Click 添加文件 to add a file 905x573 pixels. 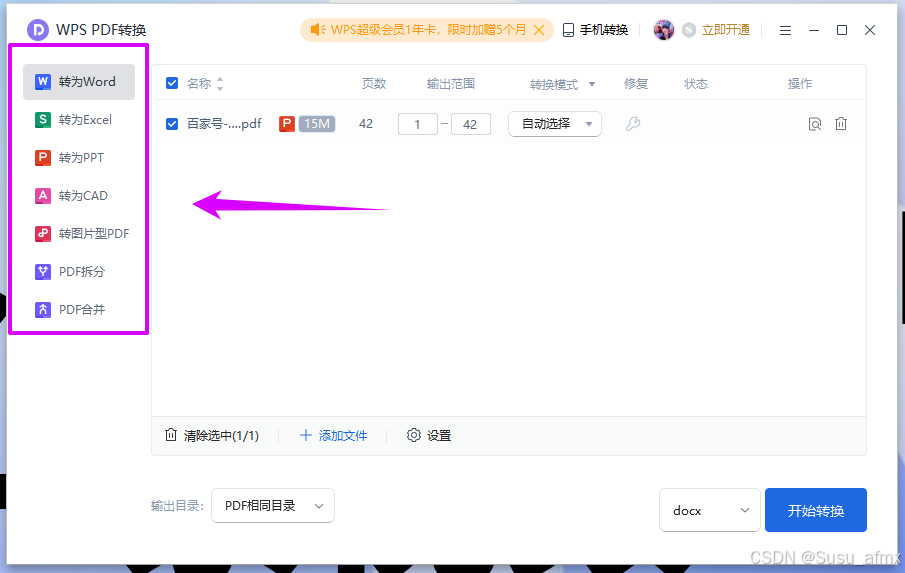point(334,436)
